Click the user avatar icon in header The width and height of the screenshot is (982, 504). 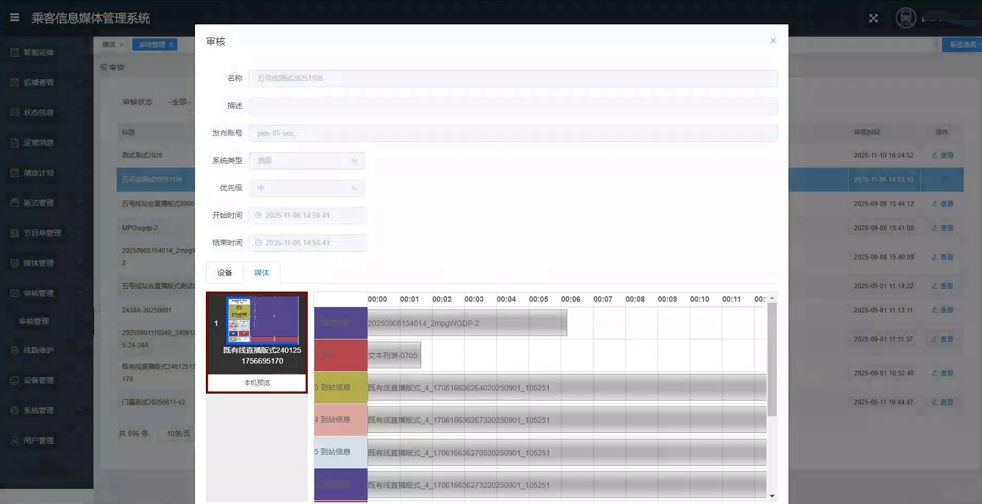click(905, 18)
